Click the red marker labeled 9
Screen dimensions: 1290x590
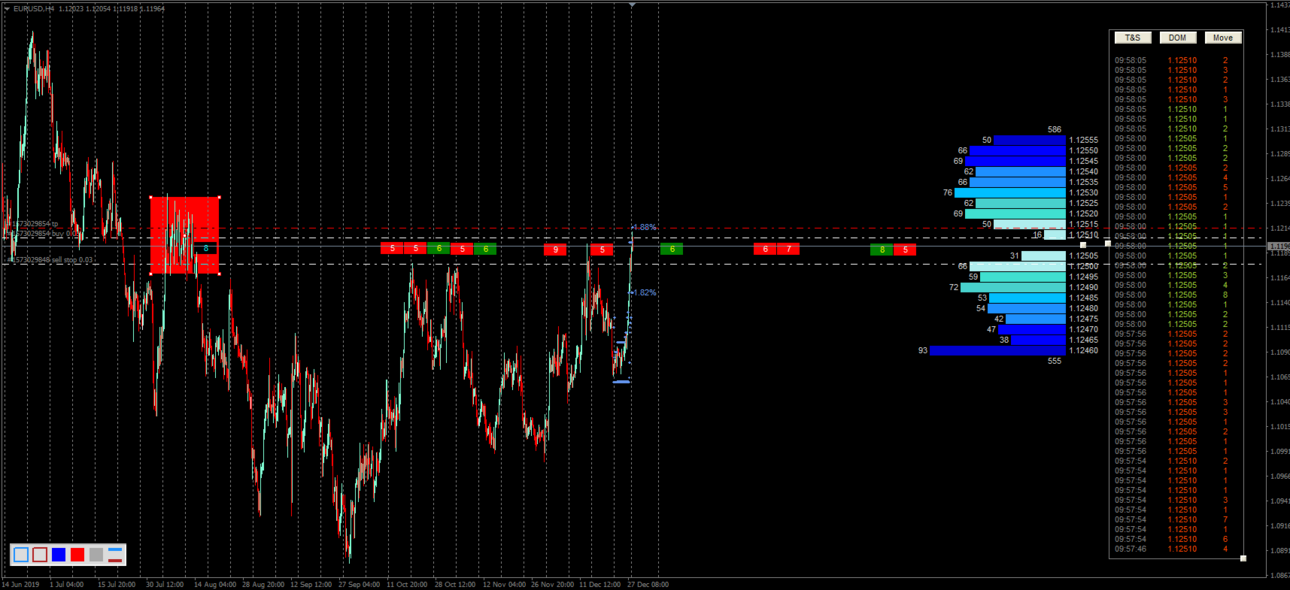pyautogui.click(x=555, y=249)
